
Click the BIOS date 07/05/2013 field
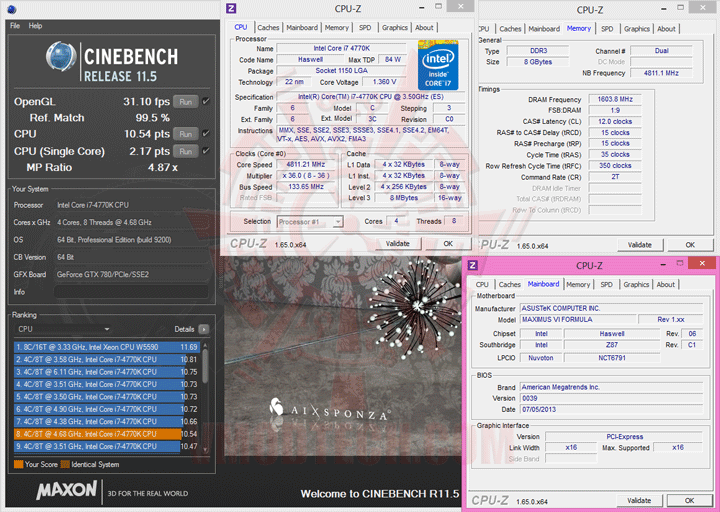(x=611, y=409)
